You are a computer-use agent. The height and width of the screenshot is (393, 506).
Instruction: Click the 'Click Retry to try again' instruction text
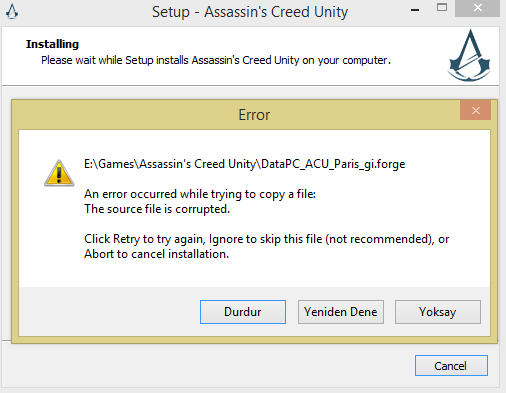(266, 239)
